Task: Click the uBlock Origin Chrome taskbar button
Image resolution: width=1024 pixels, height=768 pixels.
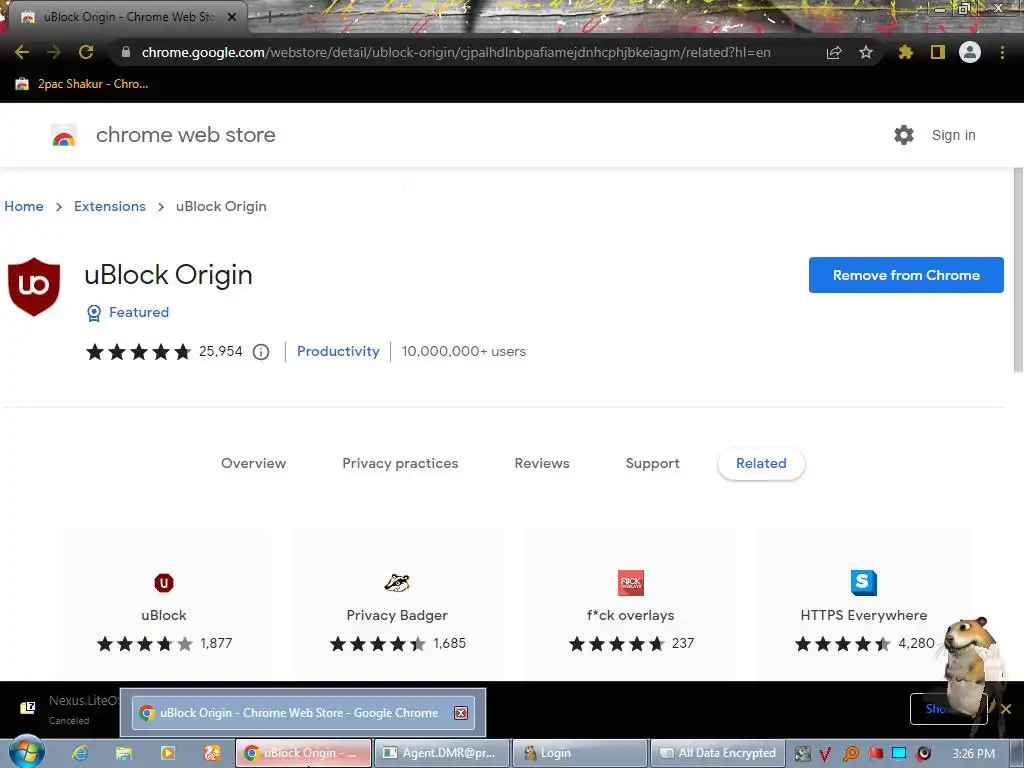Action: click(302, 753)
